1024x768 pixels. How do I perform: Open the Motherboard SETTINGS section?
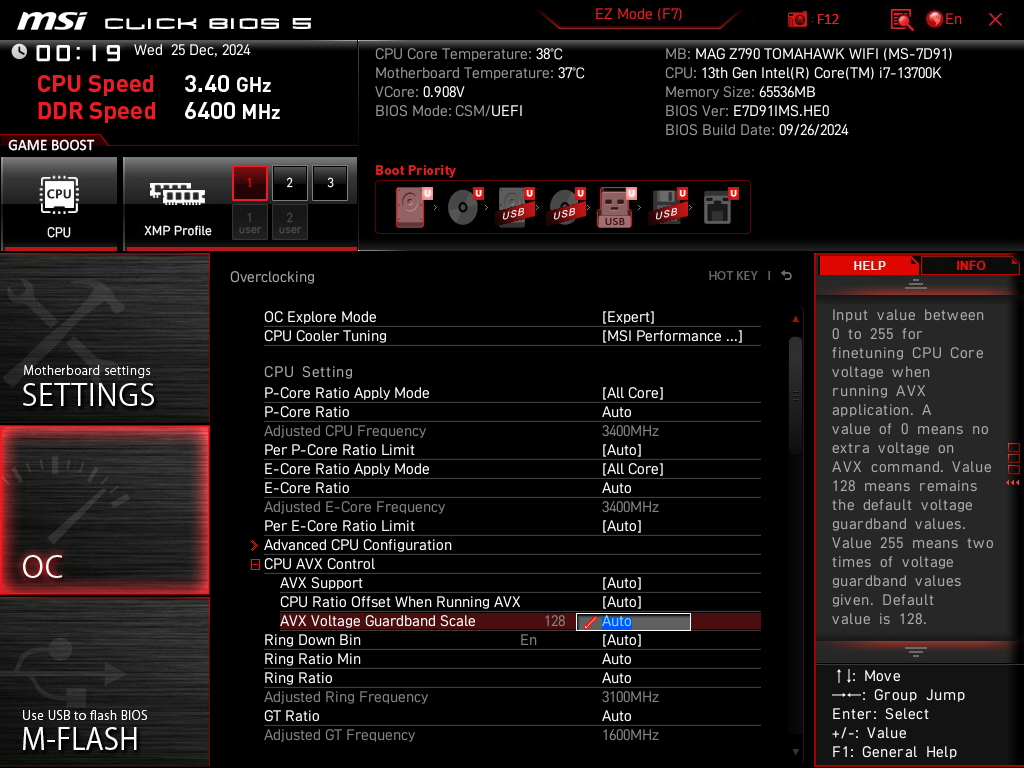[x=104, y=338]
